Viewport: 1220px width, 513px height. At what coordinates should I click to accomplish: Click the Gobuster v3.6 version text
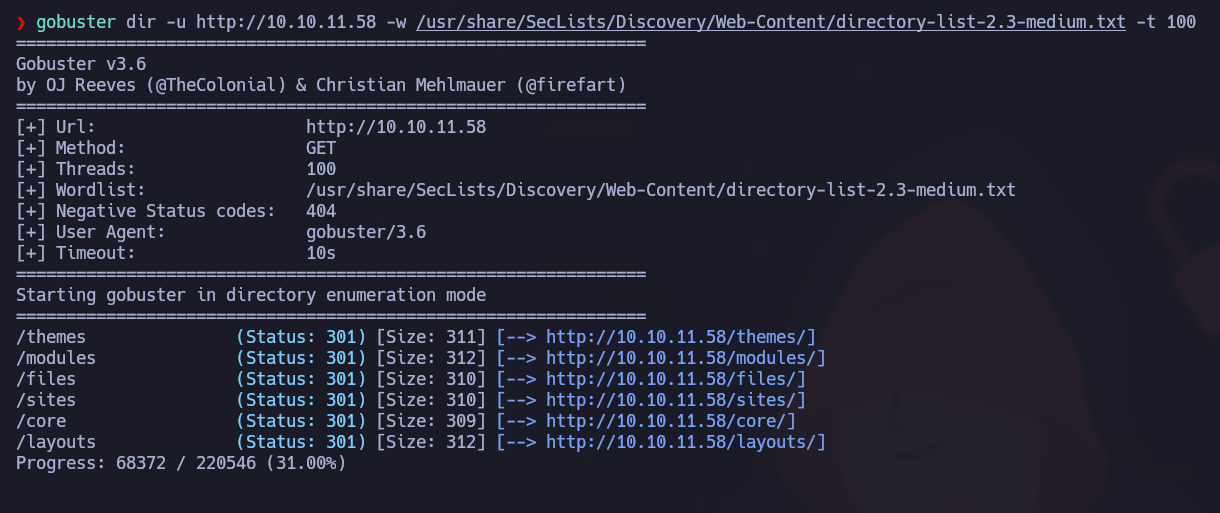[81, 64]
